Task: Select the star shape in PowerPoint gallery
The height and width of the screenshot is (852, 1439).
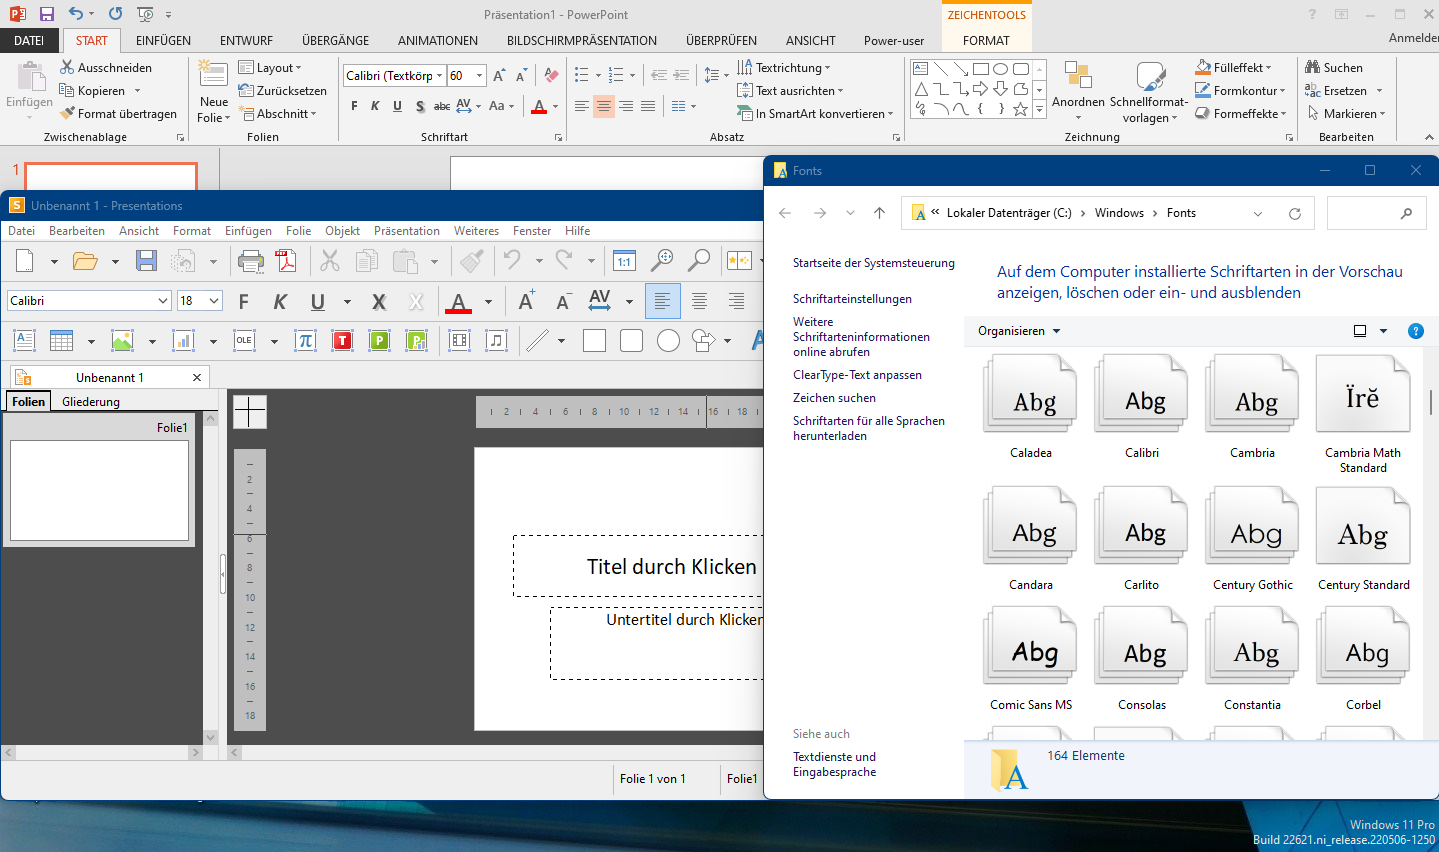Action: [1020, 109]
